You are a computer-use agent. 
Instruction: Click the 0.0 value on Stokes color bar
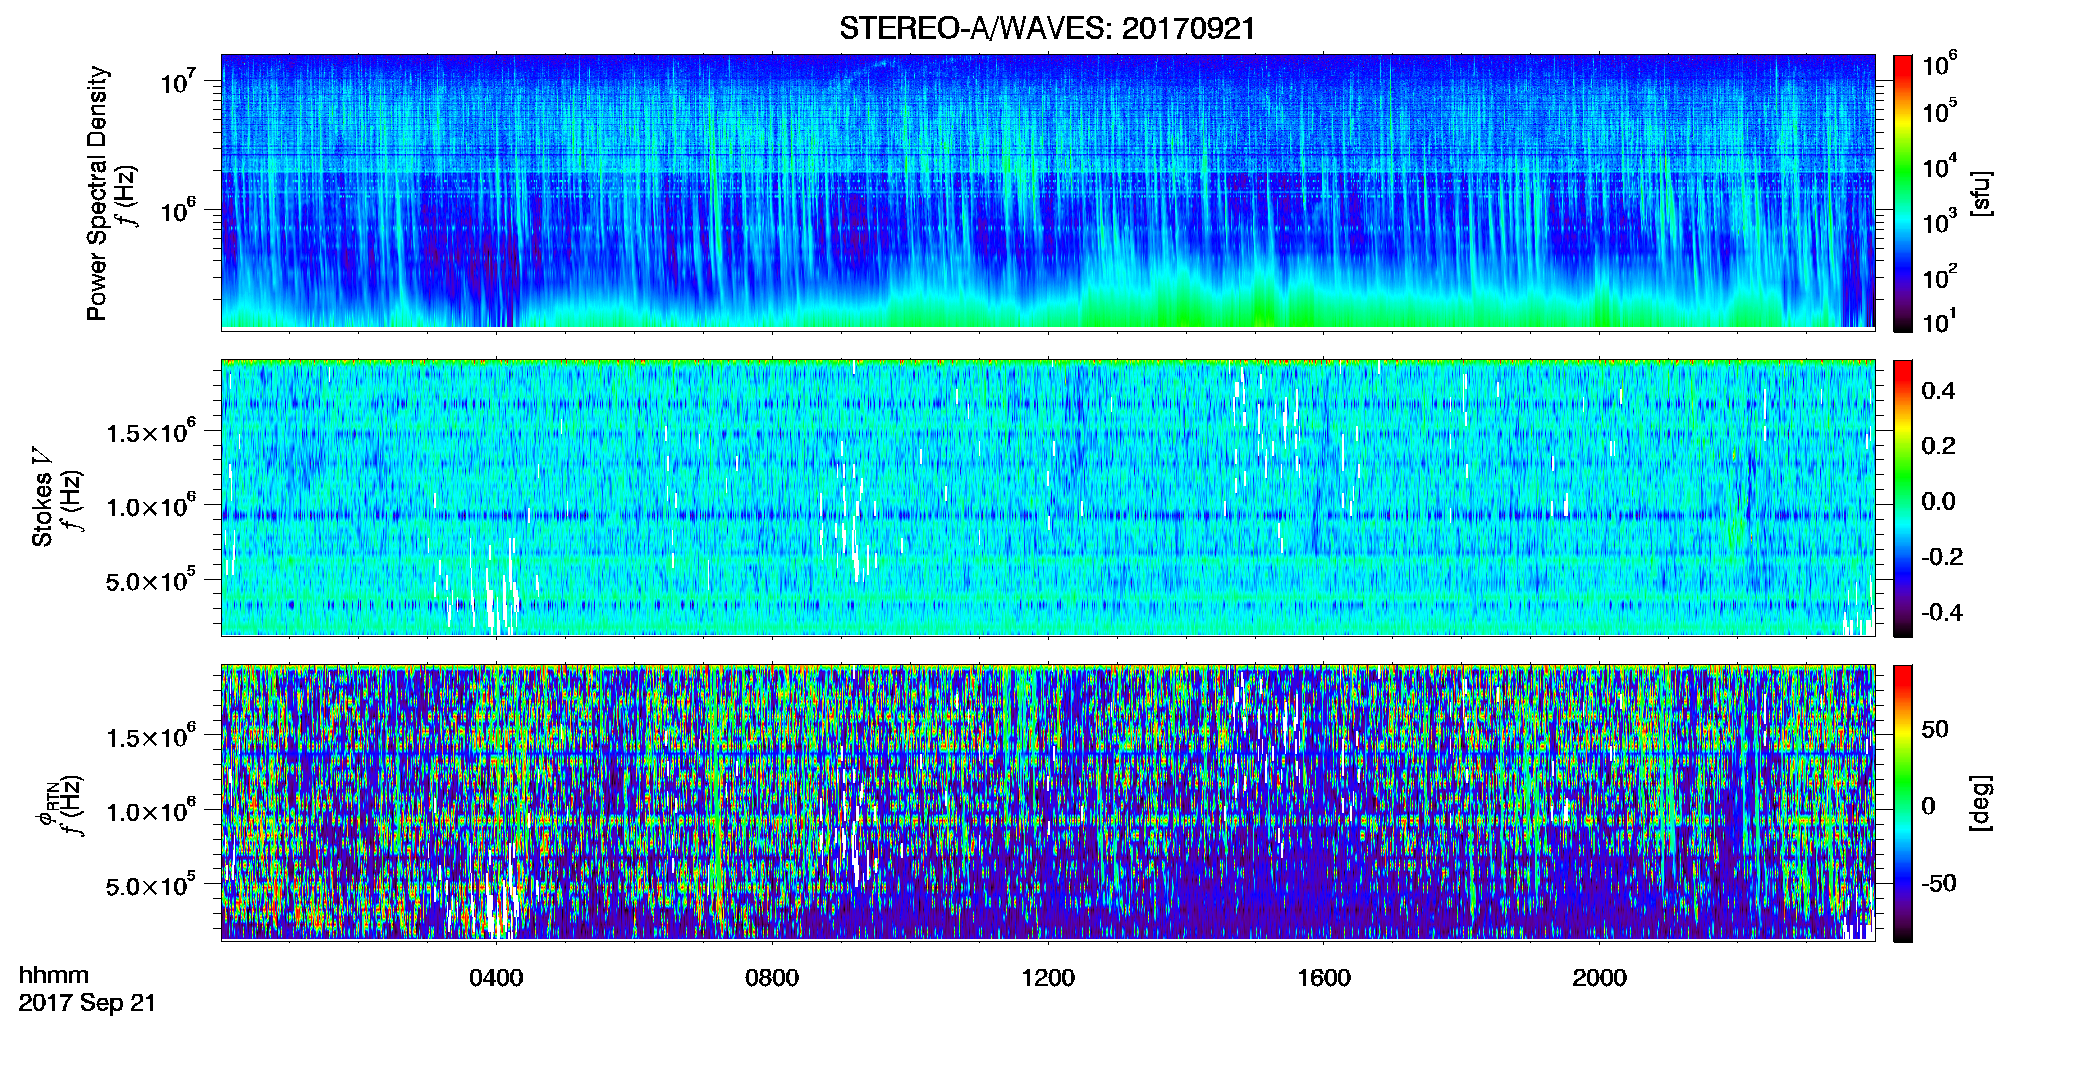point(1938,501)
